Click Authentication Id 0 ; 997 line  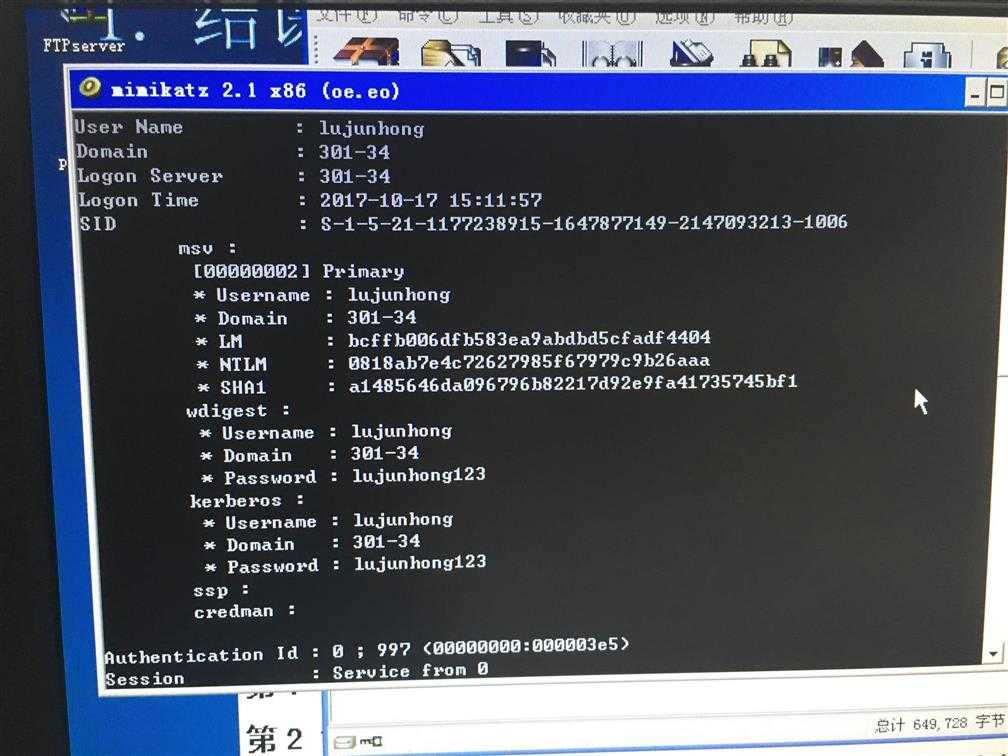(x=366, y=651)
